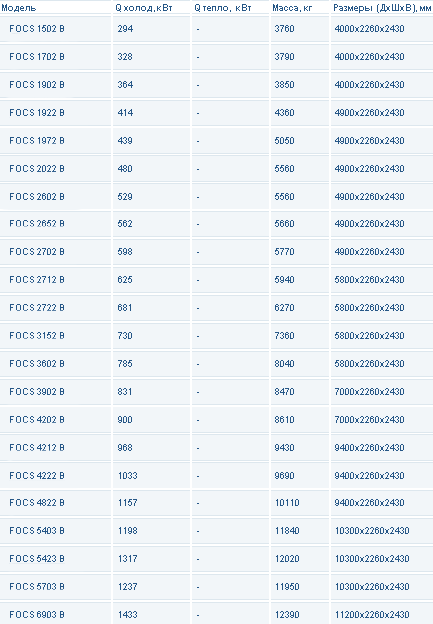Viewport: 433px width, 624px height.
Task: Choose the FOCS 1972 B model
Action: (37, 140)
